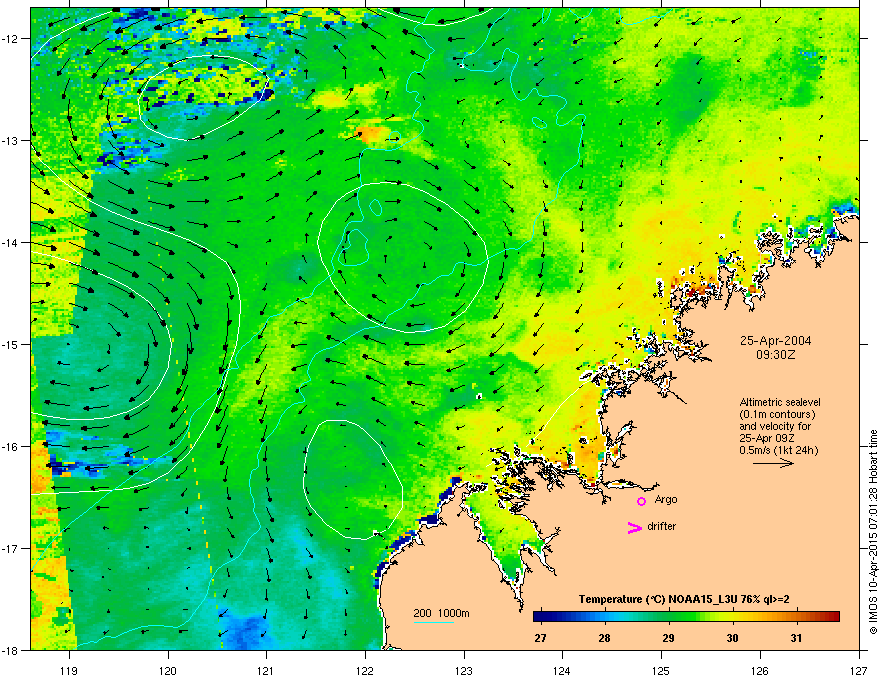Click the latitude axis label -14

pyautogui.click(x=11, y=243)
